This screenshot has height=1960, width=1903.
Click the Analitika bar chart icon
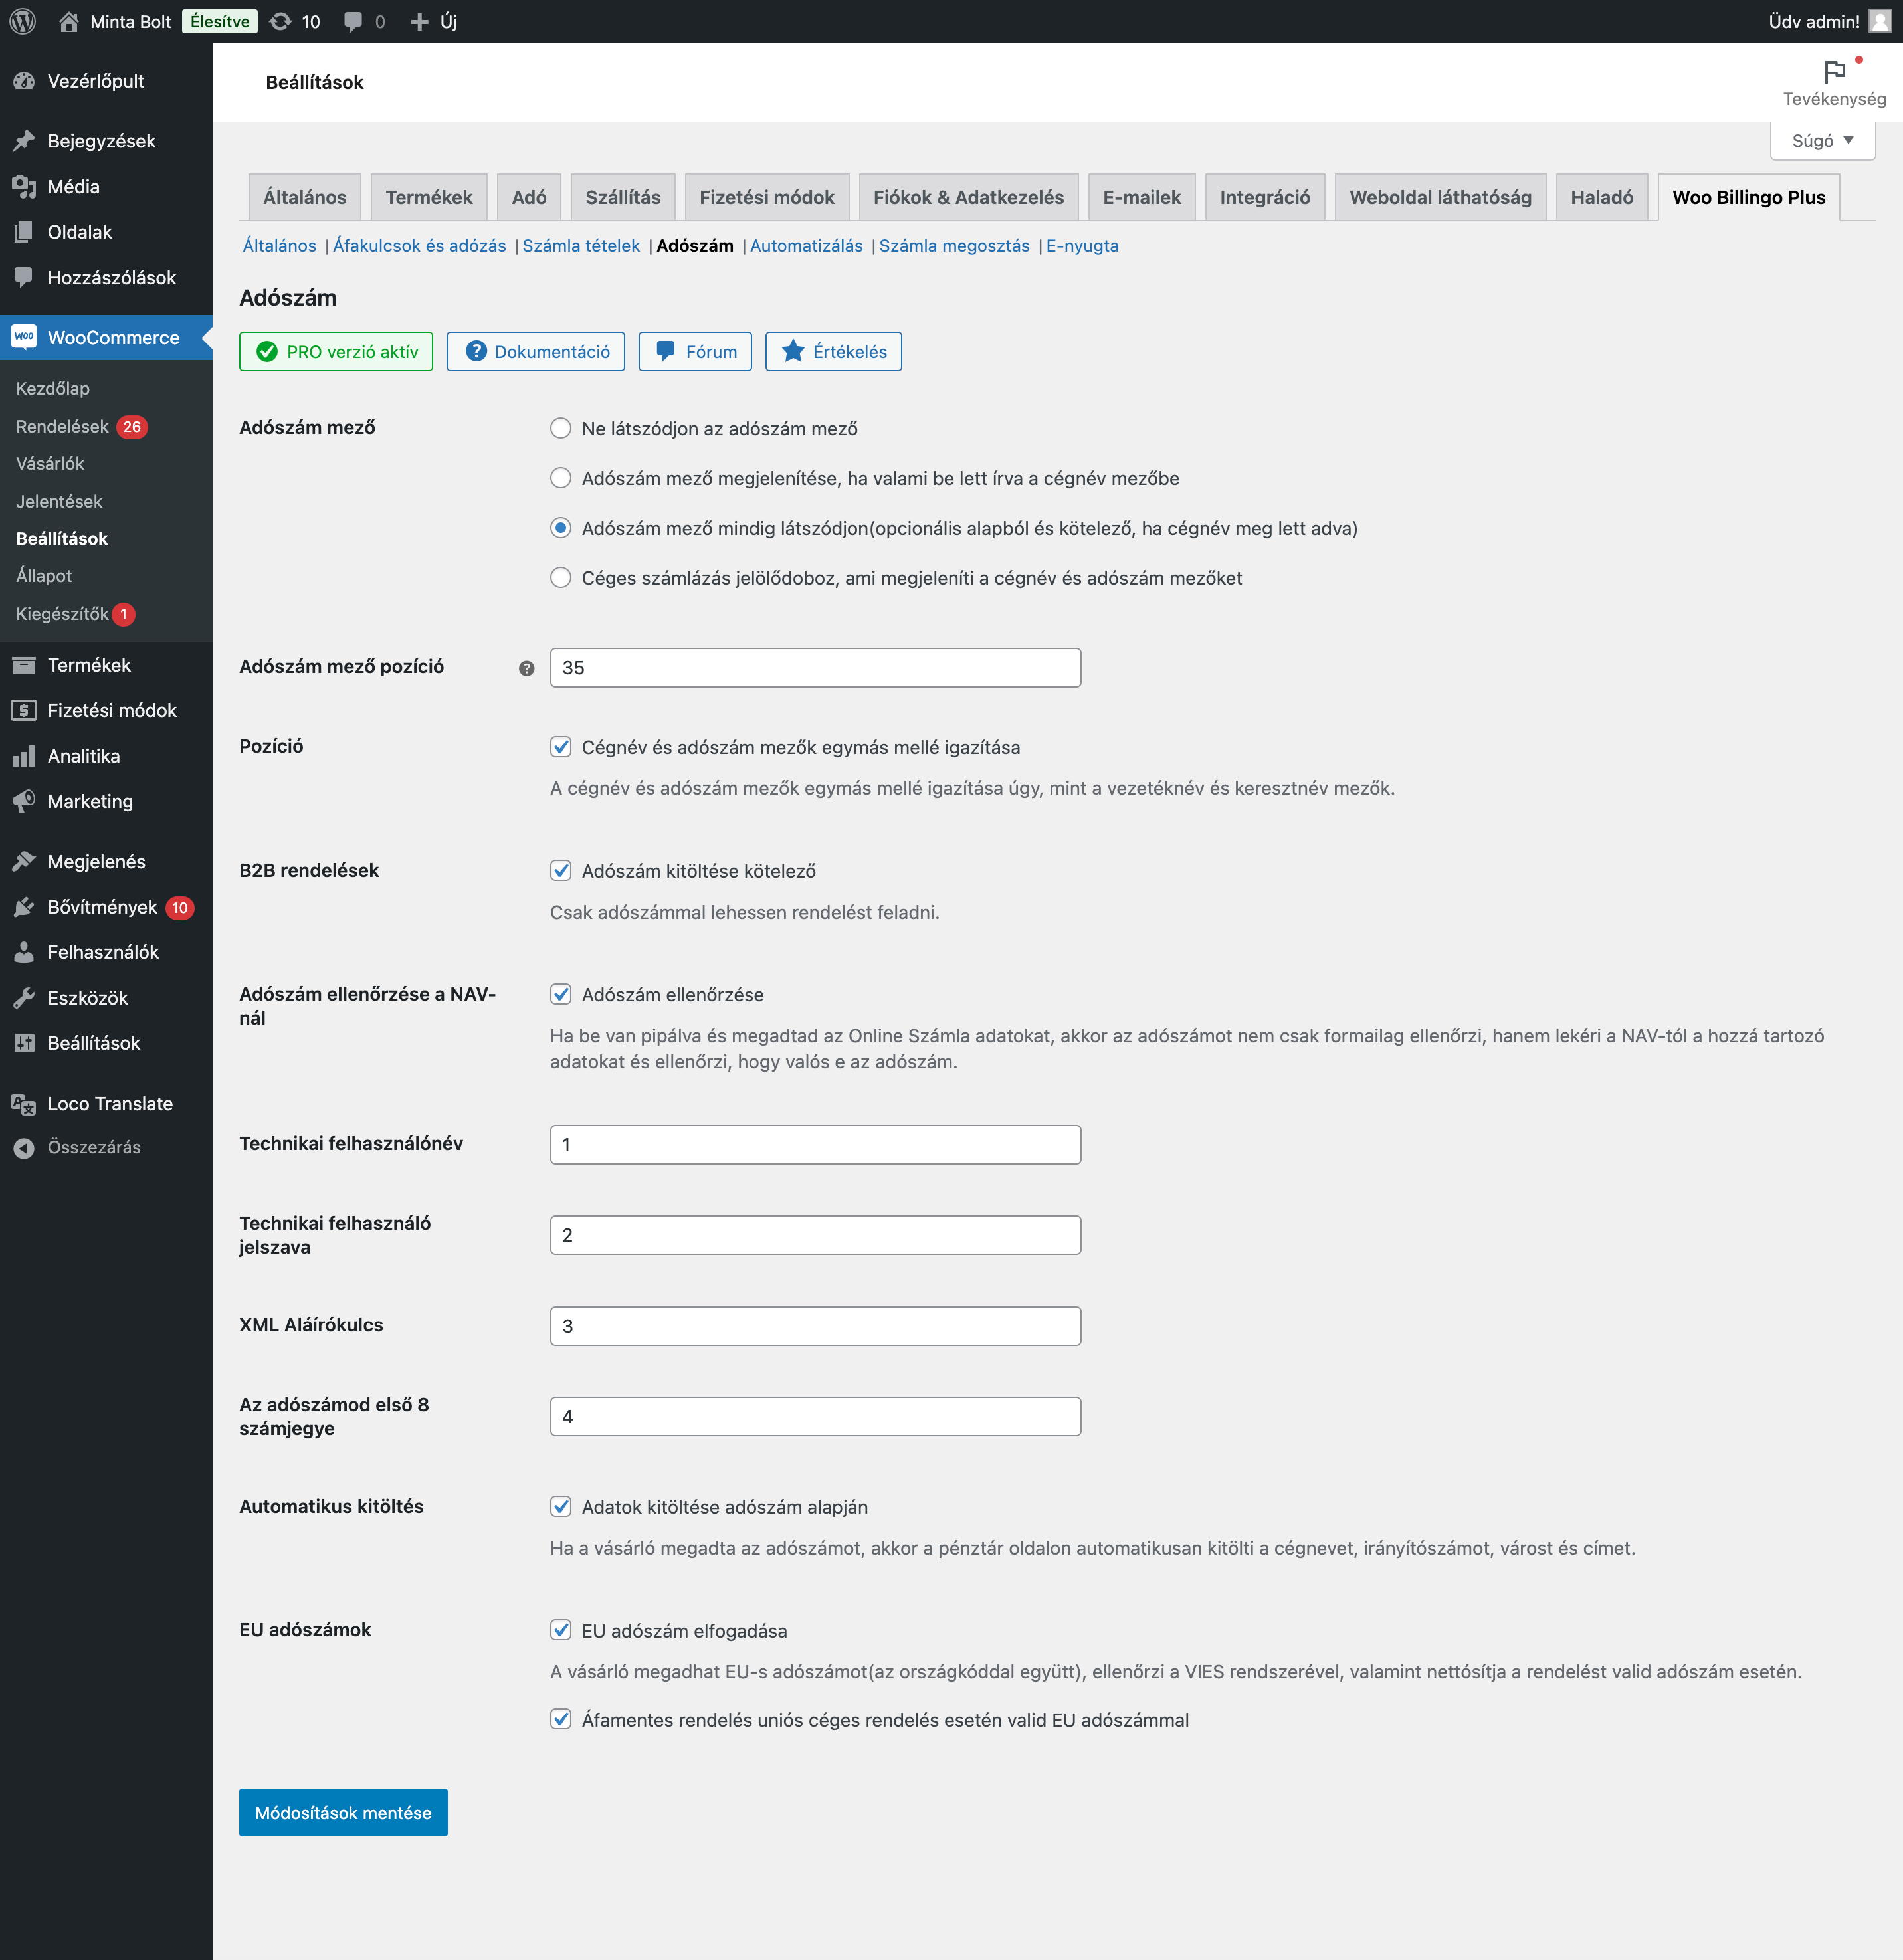point(24,756)
